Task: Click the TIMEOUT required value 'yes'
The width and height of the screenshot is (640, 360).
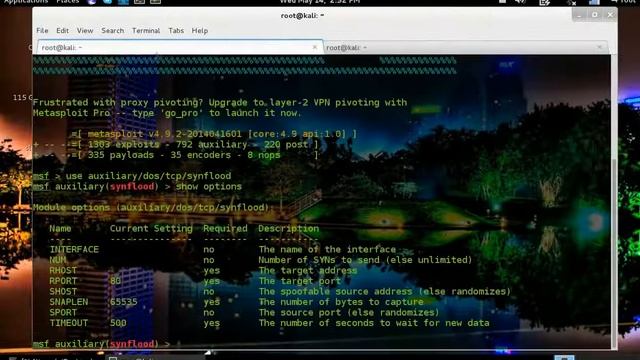Action: coord(212,323)
